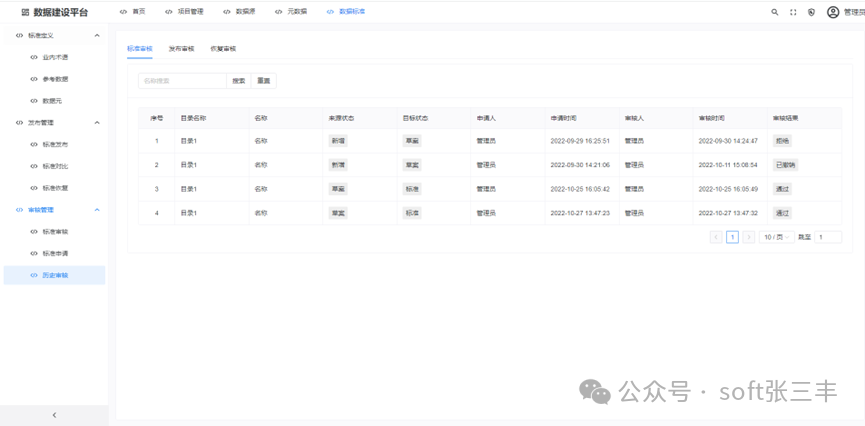Click review time 2022-10-11 15:08:54

tap(728, 165)
